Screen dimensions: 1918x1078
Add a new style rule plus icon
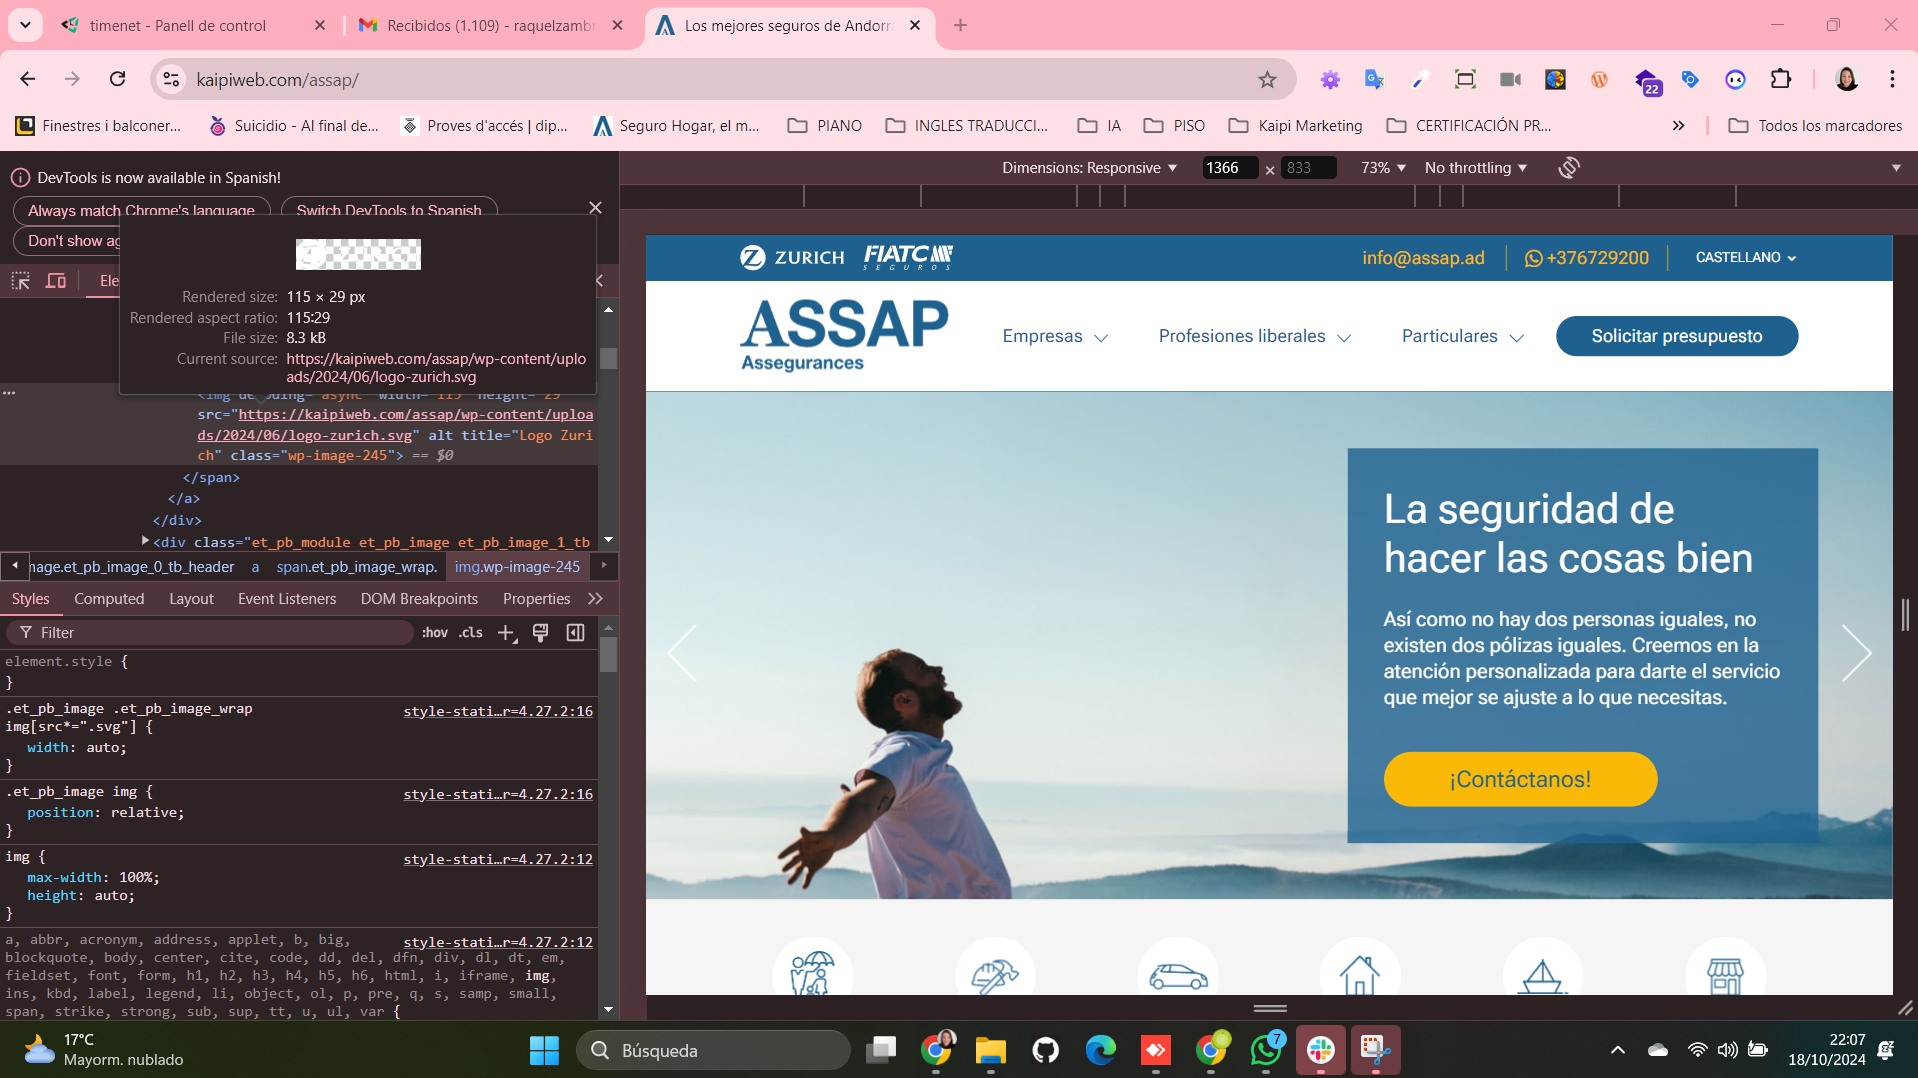506,633
